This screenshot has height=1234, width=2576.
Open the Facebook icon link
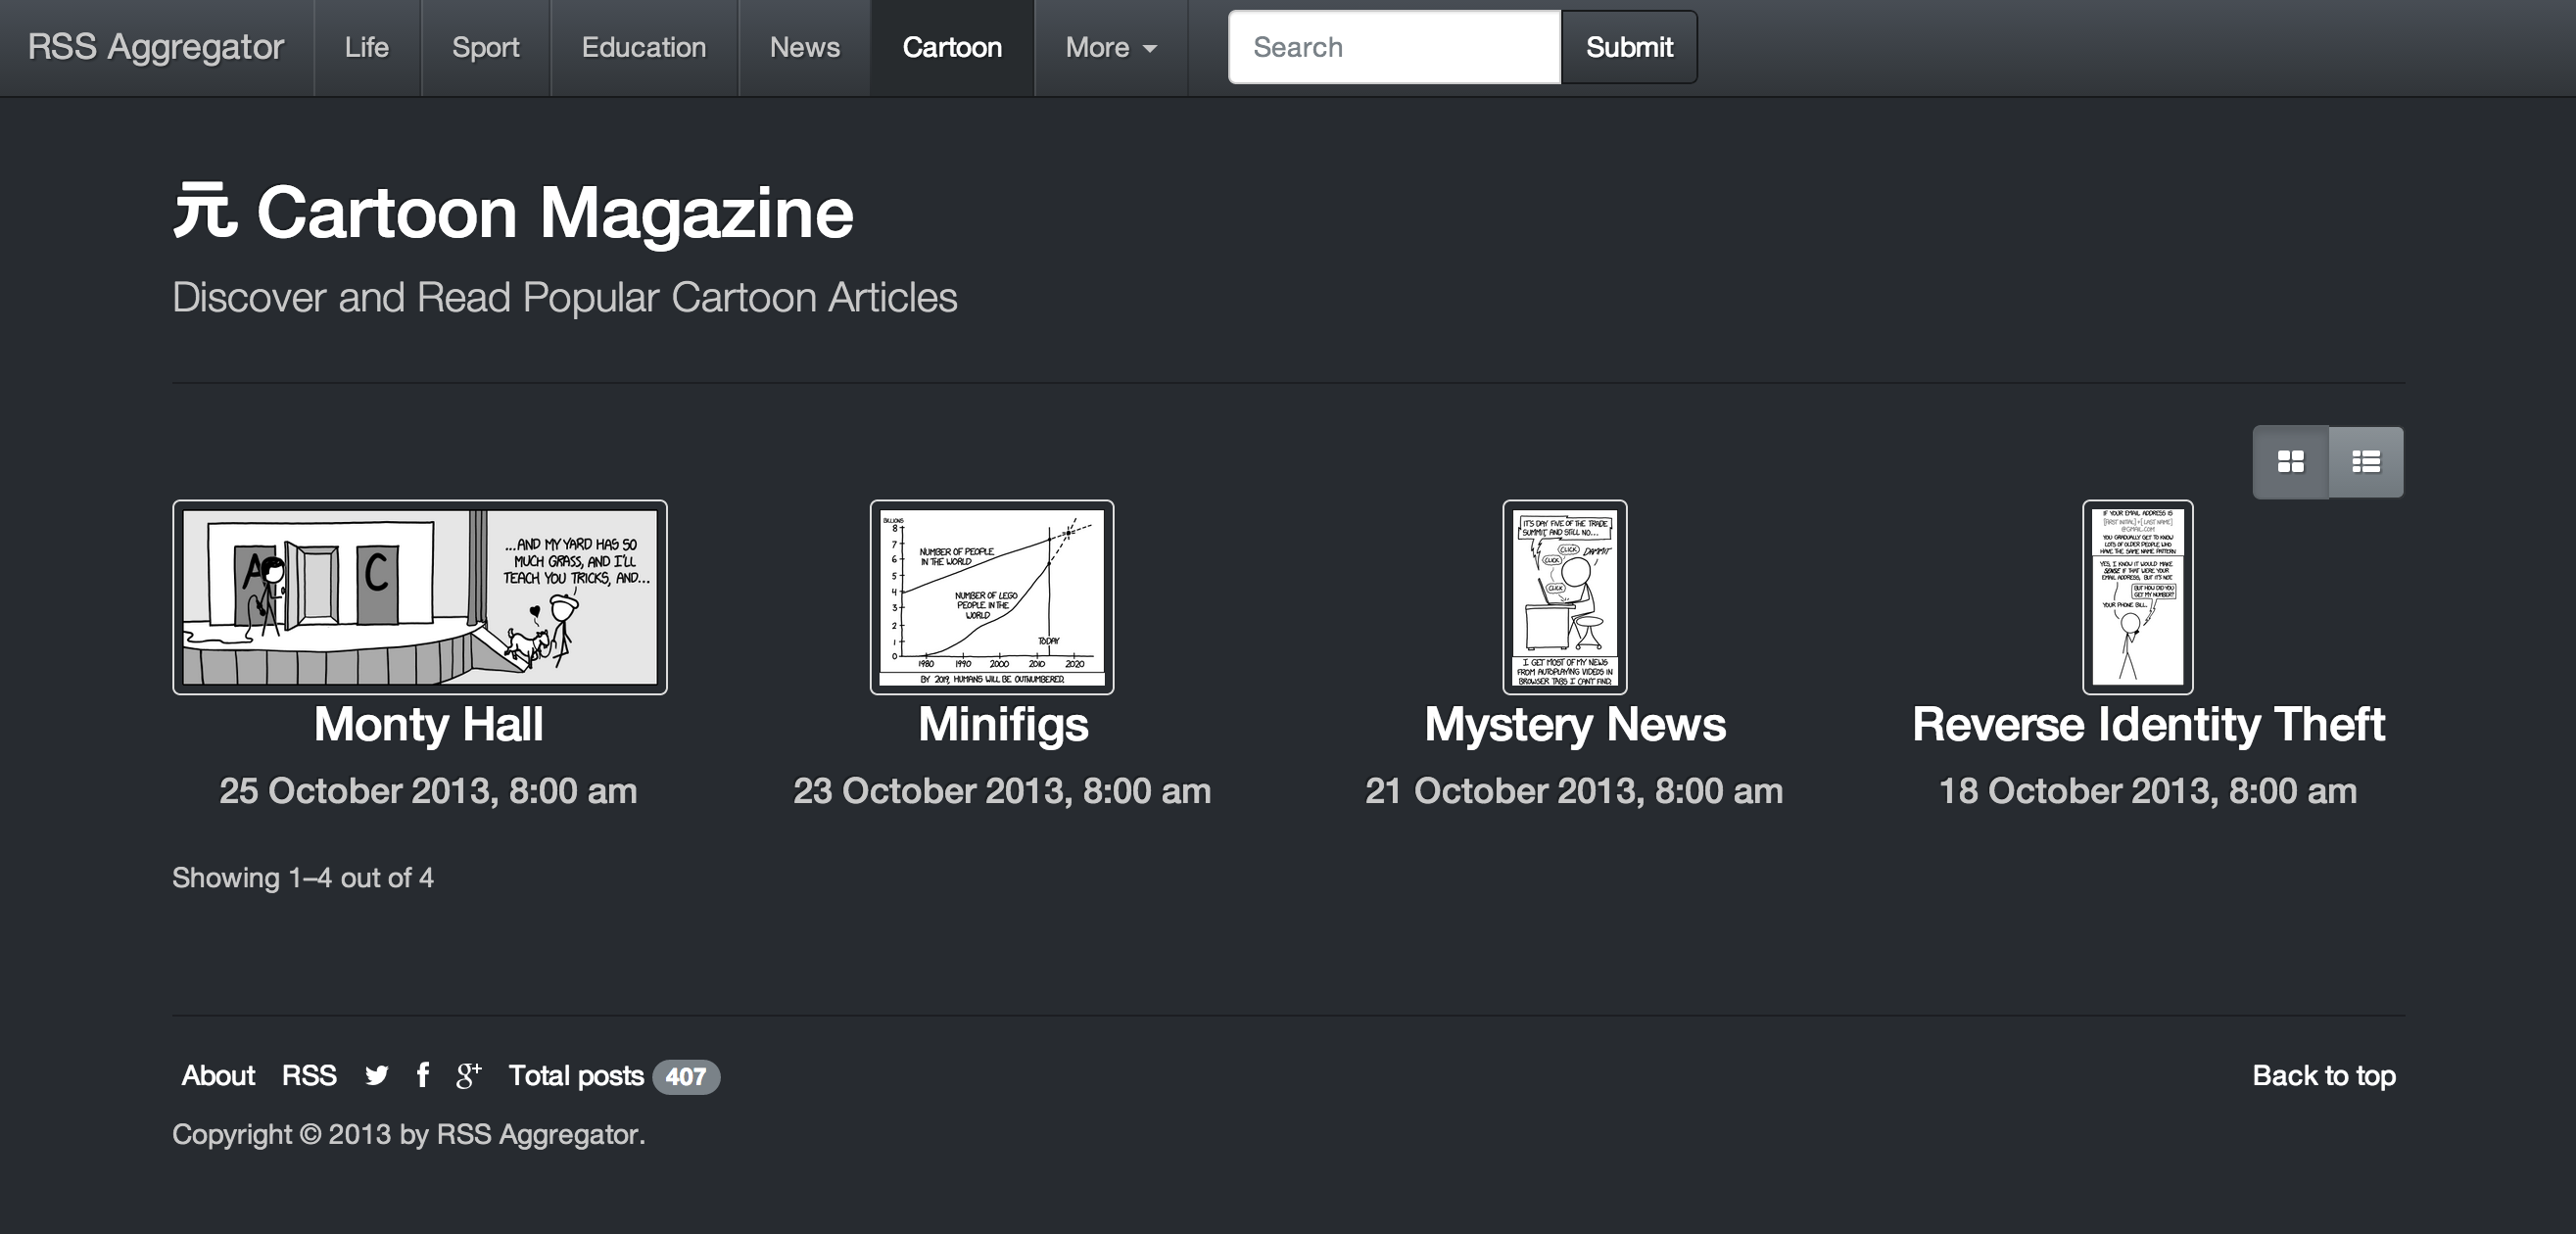[423, 1075]
